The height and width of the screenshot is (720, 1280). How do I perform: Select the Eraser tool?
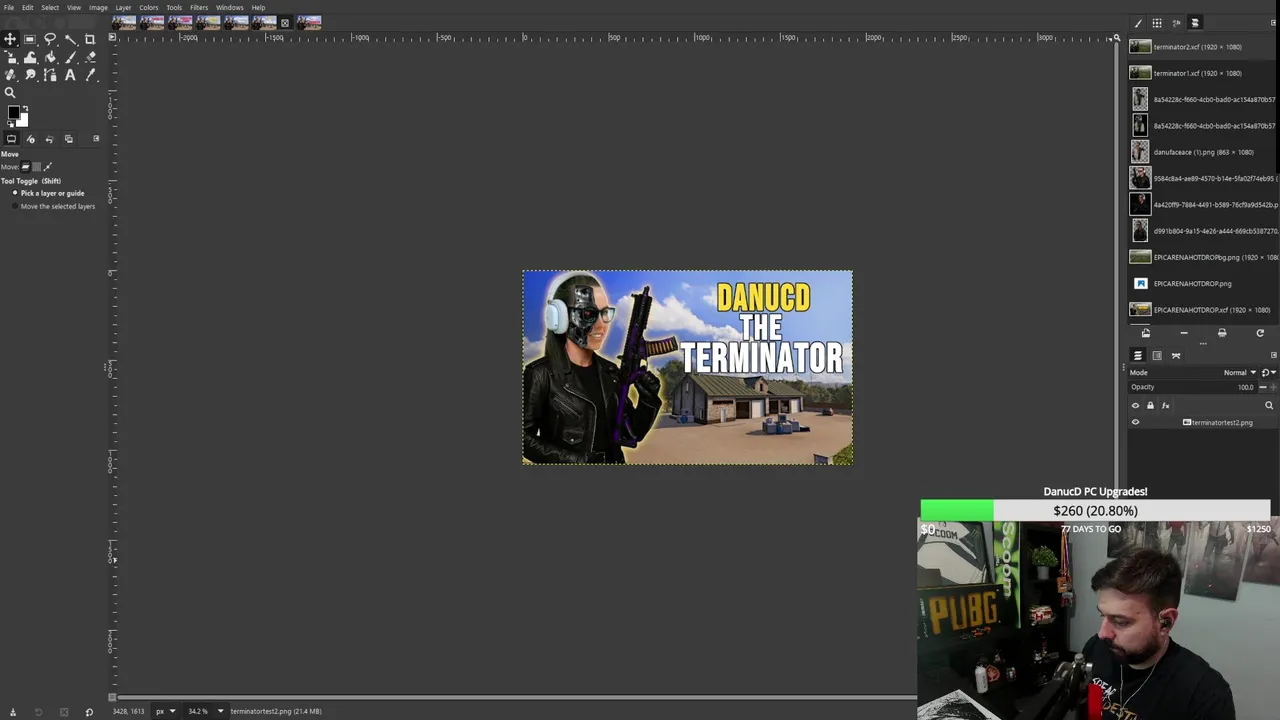(x=90, y=57)
